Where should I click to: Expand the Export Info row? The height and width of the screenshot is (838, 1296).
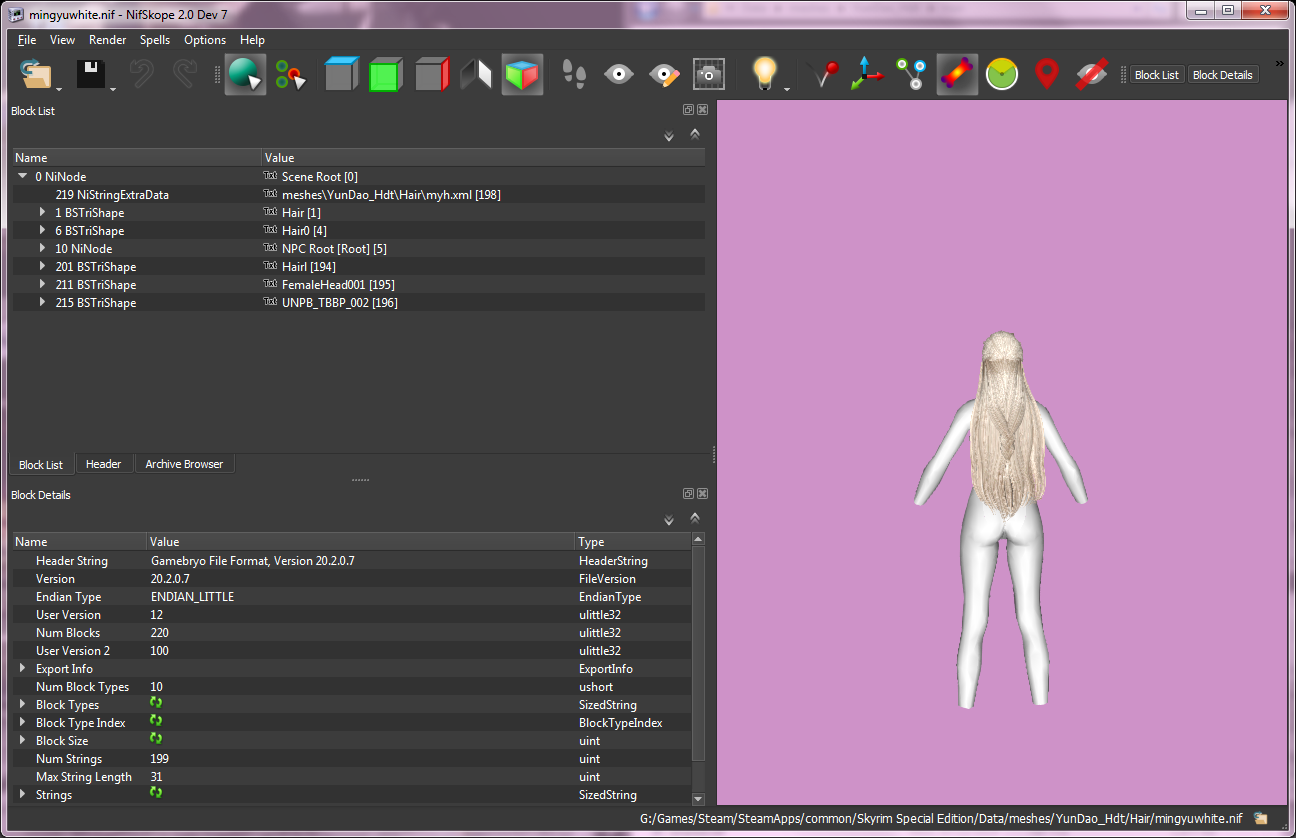[x=23, y=668]
